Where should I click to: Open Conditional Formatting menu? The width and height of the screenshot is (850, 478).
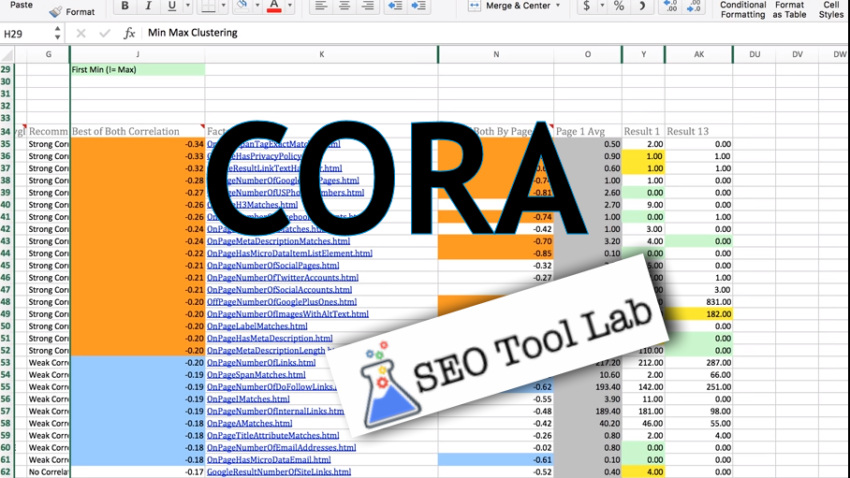point(743,9)
